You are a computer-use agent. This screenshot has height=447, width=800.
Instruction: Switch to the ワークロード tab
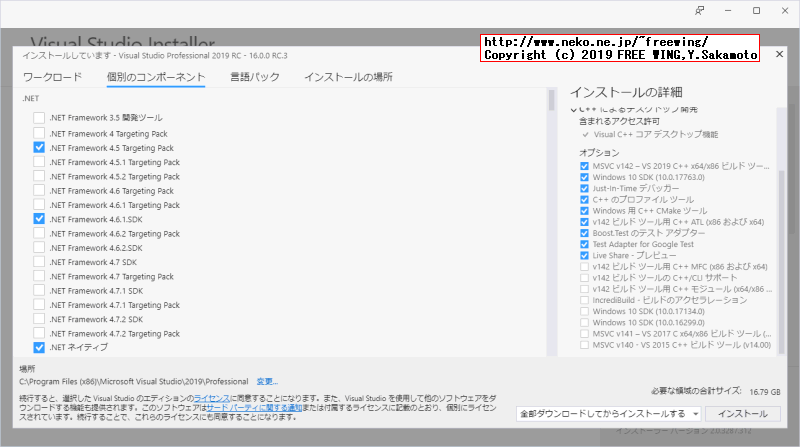coord(53,77)
